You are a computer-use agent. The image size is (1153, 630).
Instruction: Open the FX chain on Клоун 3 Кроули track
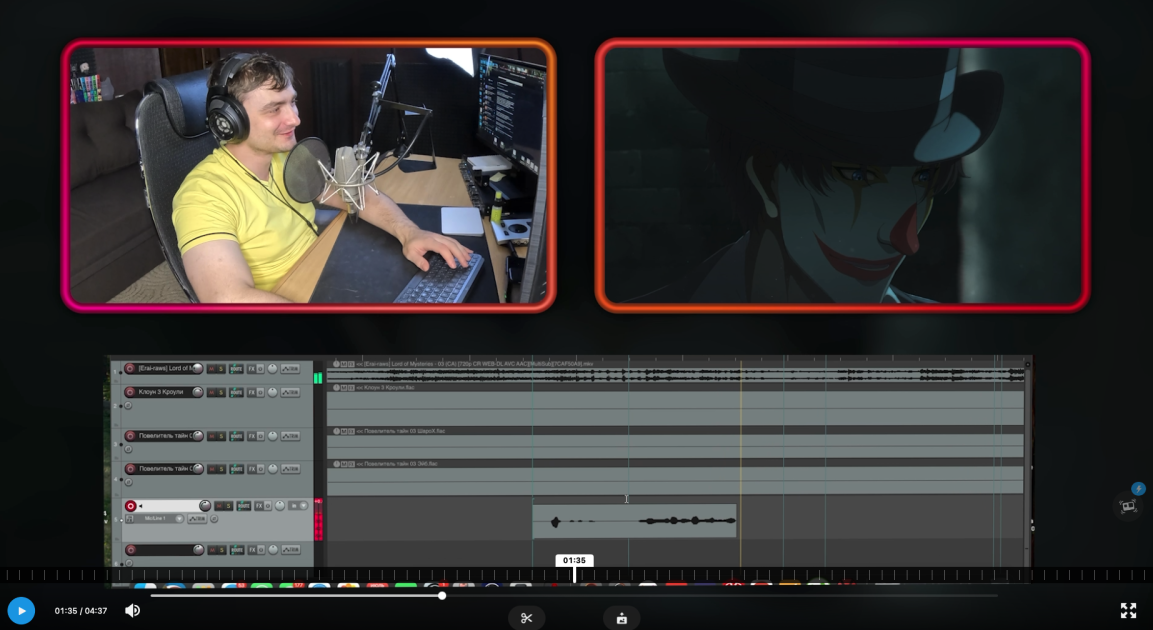[251, 393]
